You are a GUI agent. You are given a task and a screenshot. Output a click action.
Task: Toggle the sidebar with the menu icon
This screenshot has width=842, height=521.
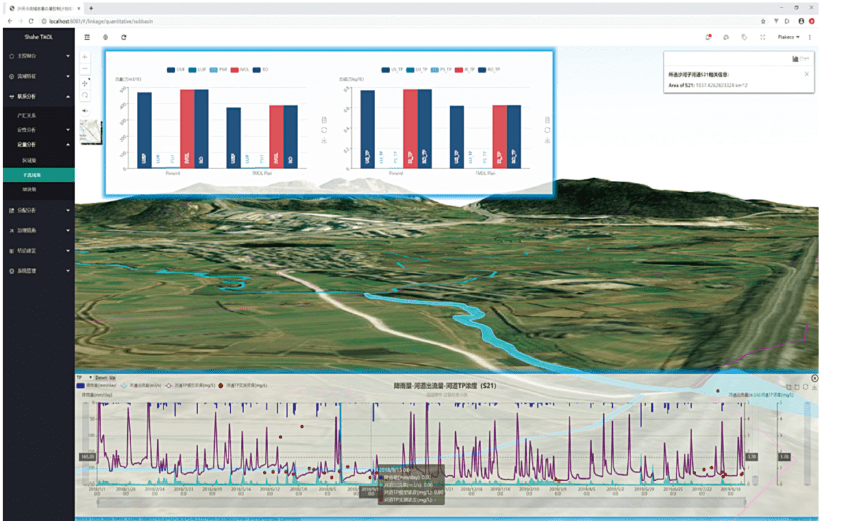[87, 37]
